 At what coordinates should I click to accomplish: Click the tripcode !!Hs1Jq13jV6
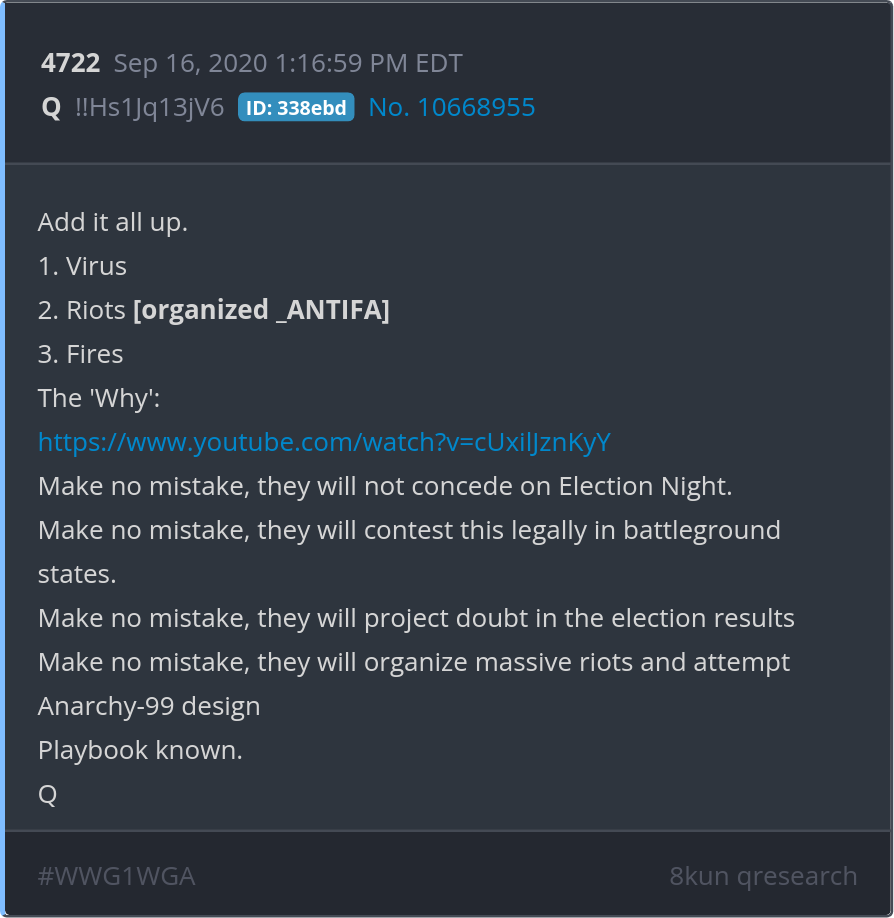(150, 108)
